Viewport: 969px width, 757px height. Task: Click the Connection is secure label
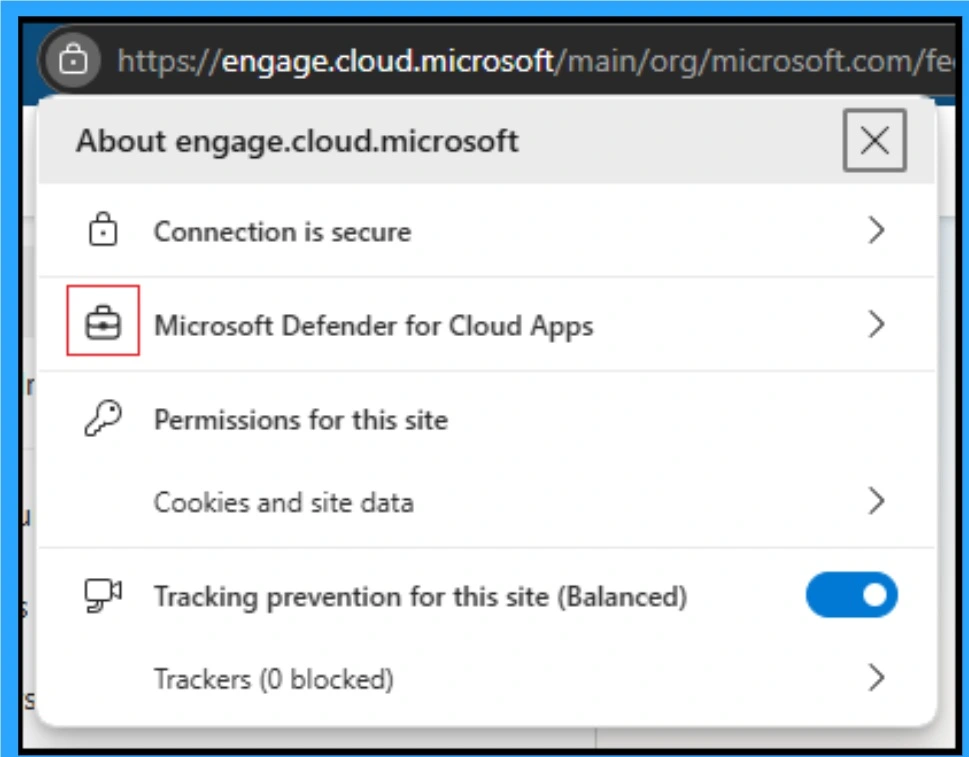point(283,230)
